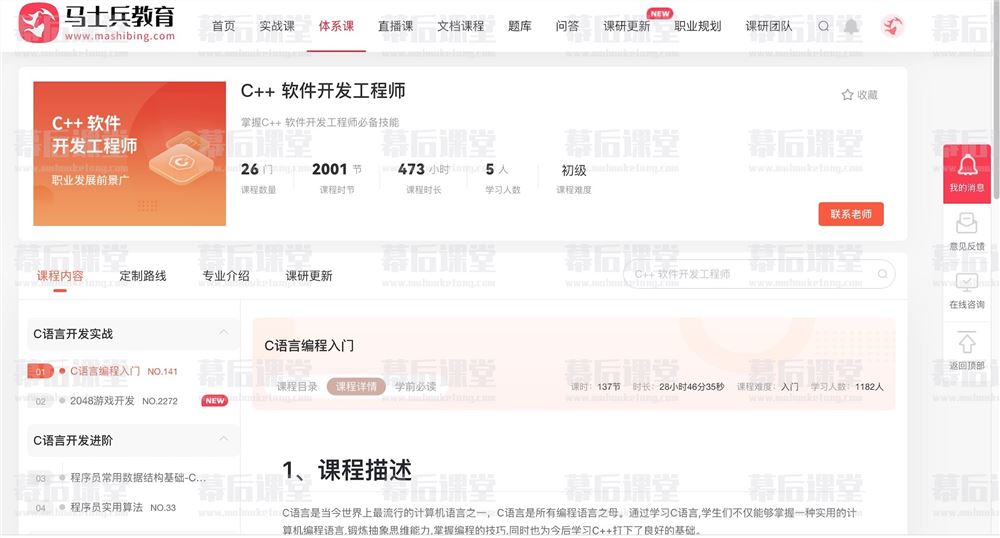Viewport: 1000px width, 538px height.
Task: Go to 首页 in navigation
Action: tap(223, 26)
